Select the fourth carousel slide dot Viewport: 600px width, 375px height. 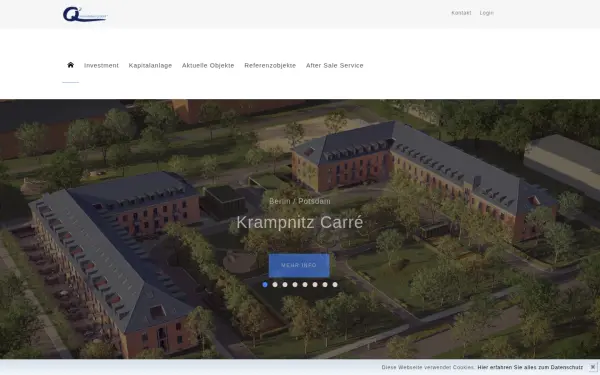click(x=295, y=285)
